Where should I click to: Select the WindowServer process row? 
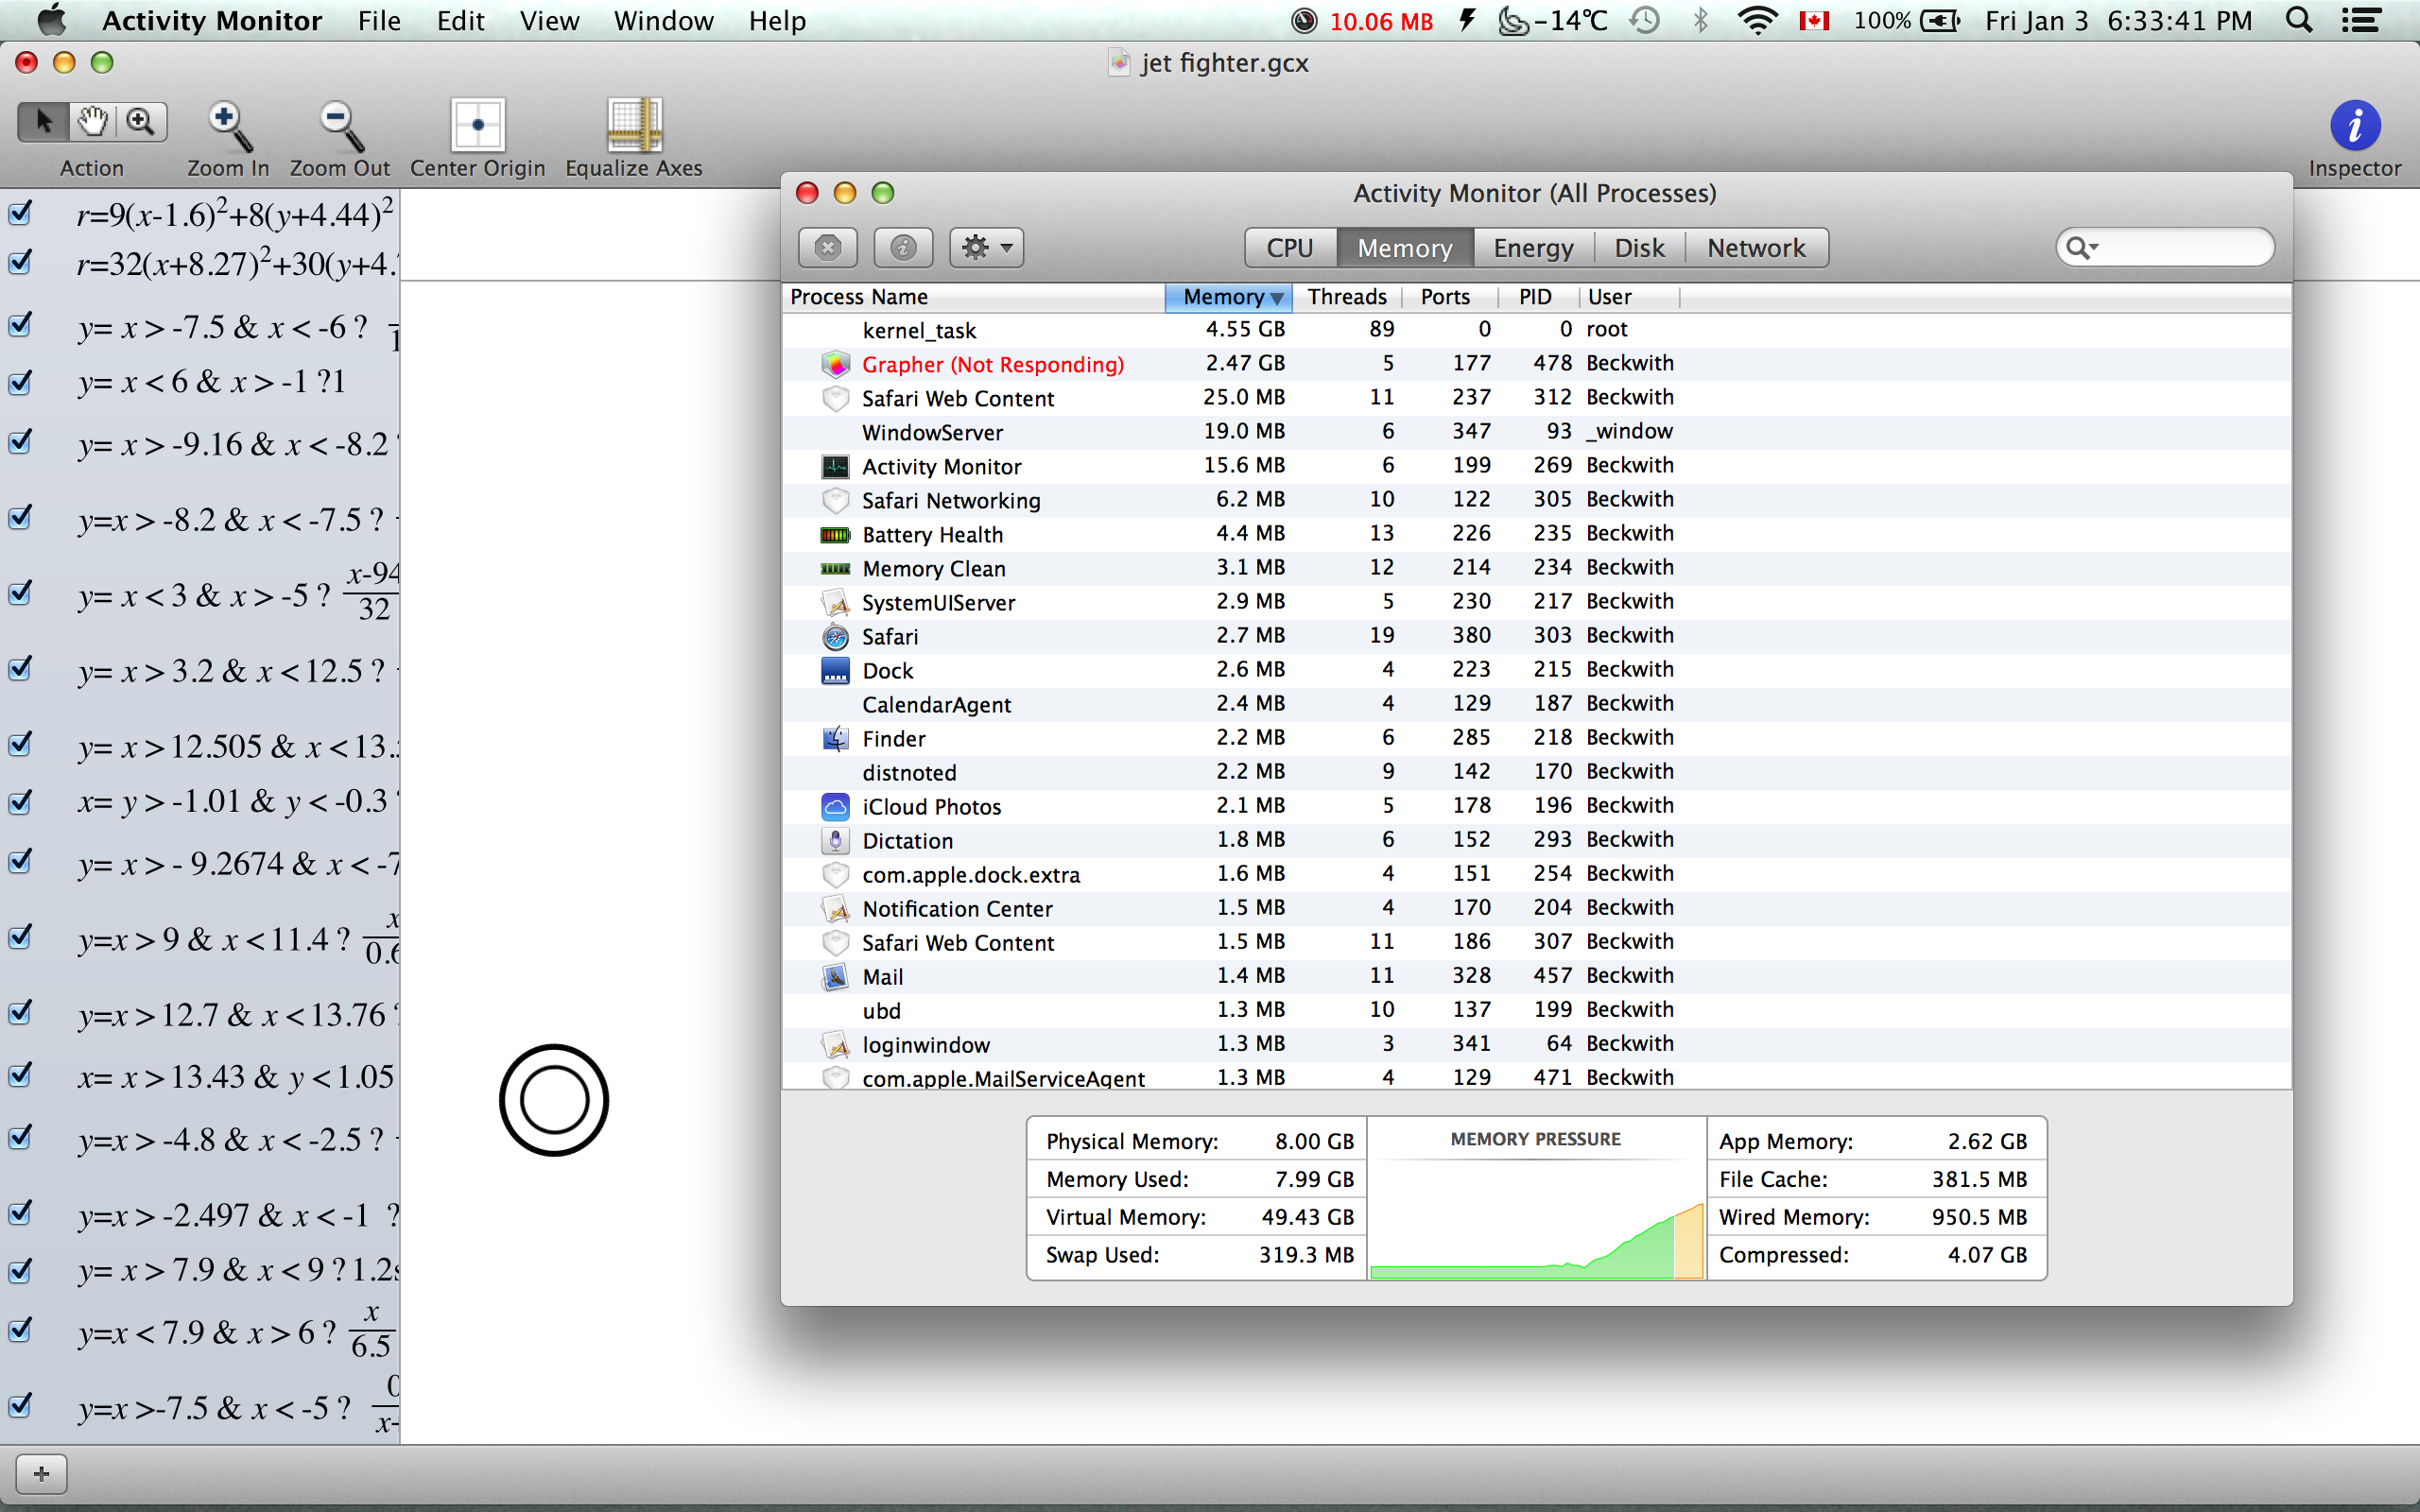[1536, 432]
